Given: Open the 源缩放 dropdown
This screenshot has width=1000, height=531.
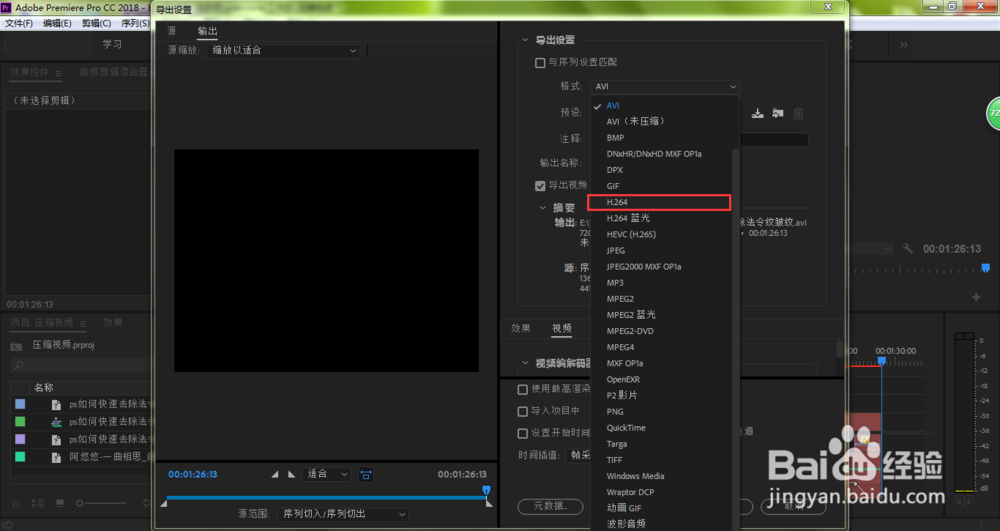Looking at the screenshot, I should pyautogui.click(x=283, y=50).
